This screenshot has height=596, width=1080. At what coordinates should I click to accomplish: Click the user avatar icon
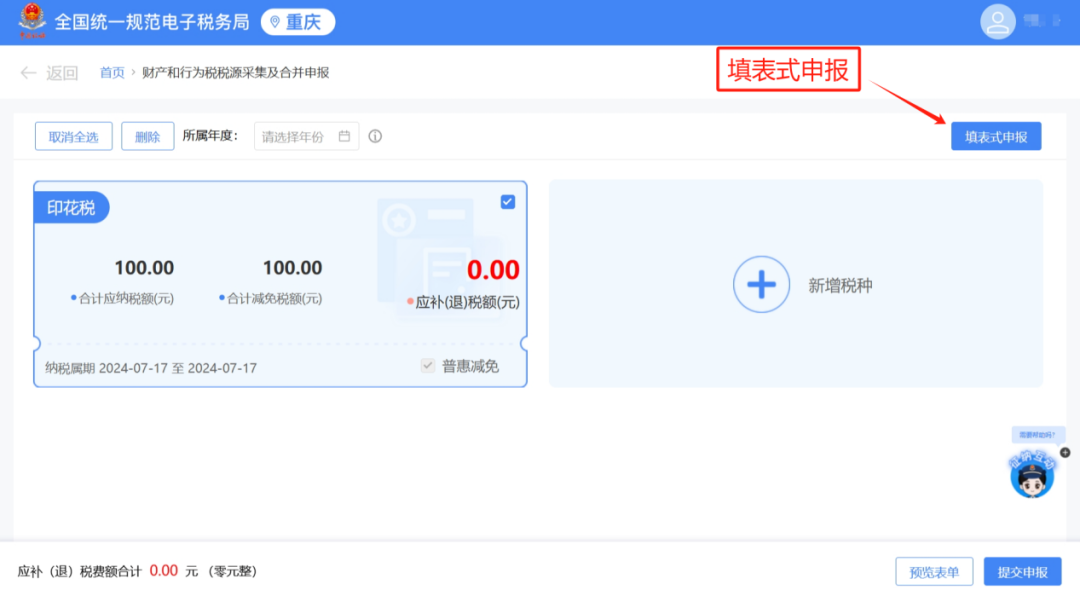tap(997, 21)
